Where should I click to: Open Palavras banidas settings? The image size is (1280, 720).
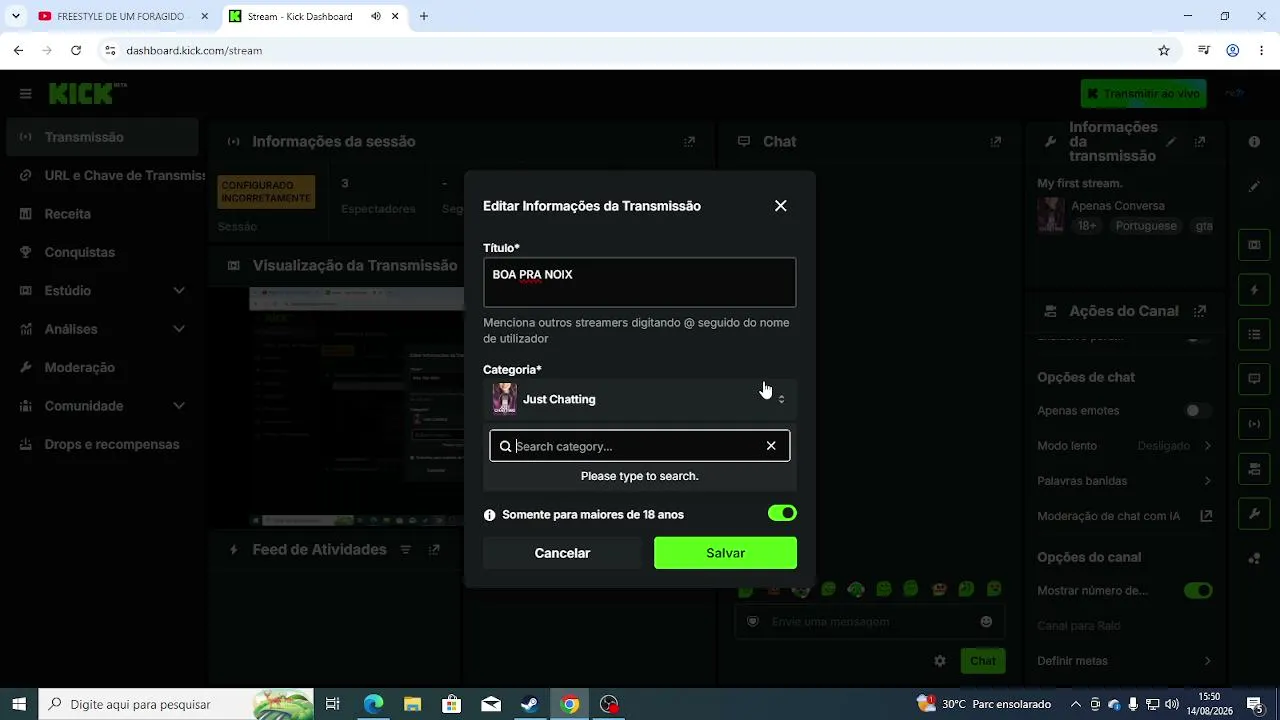1124,481
